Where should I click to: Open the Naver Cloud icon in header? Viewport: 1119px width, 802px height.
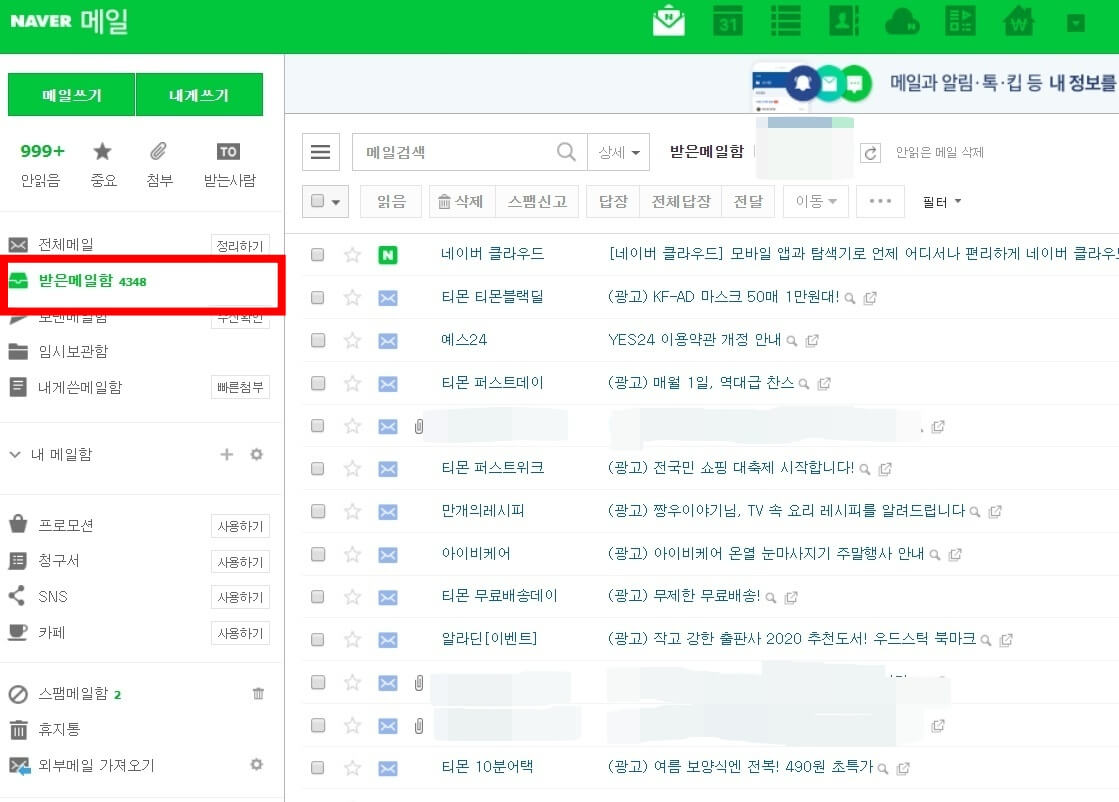pos(902,22)
